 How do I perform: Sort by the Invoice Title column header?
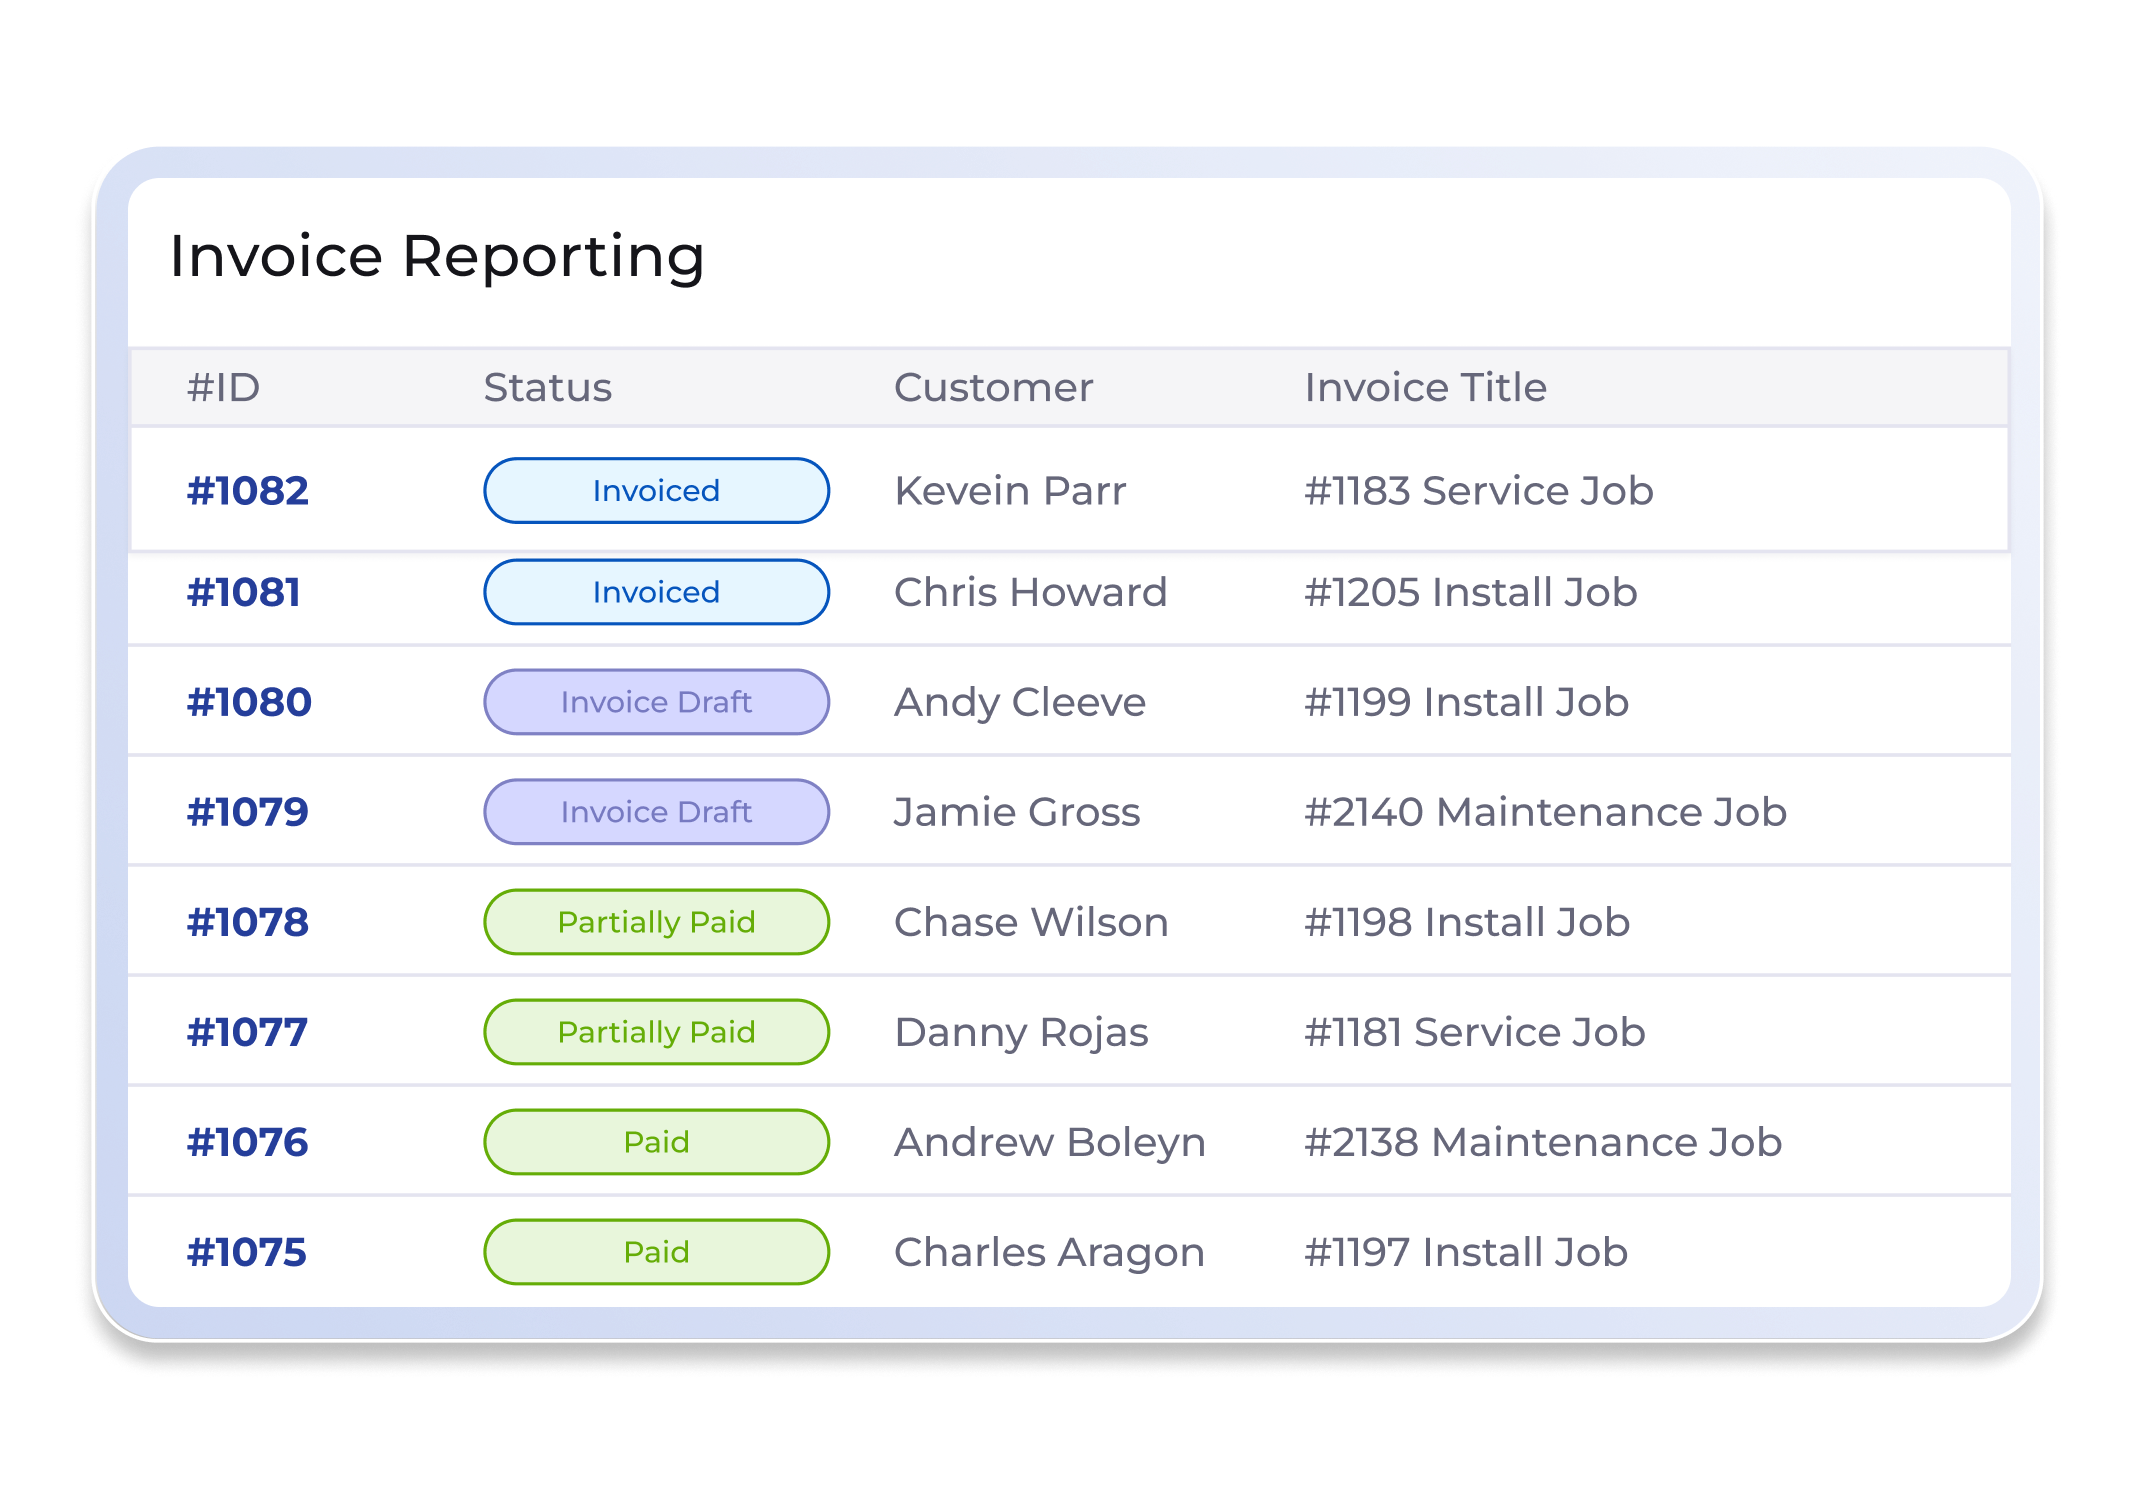tap(1426, 388)
